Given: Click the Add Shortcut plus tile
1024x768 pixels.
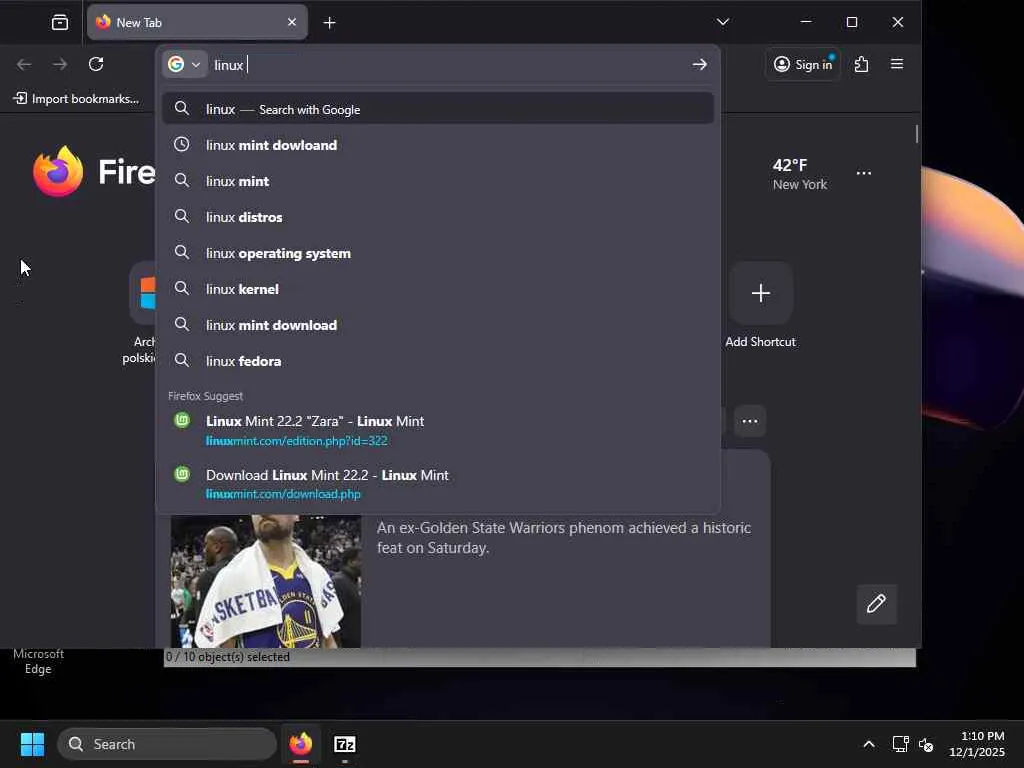Looking at the screenshot, I should [x=761, y=293].
